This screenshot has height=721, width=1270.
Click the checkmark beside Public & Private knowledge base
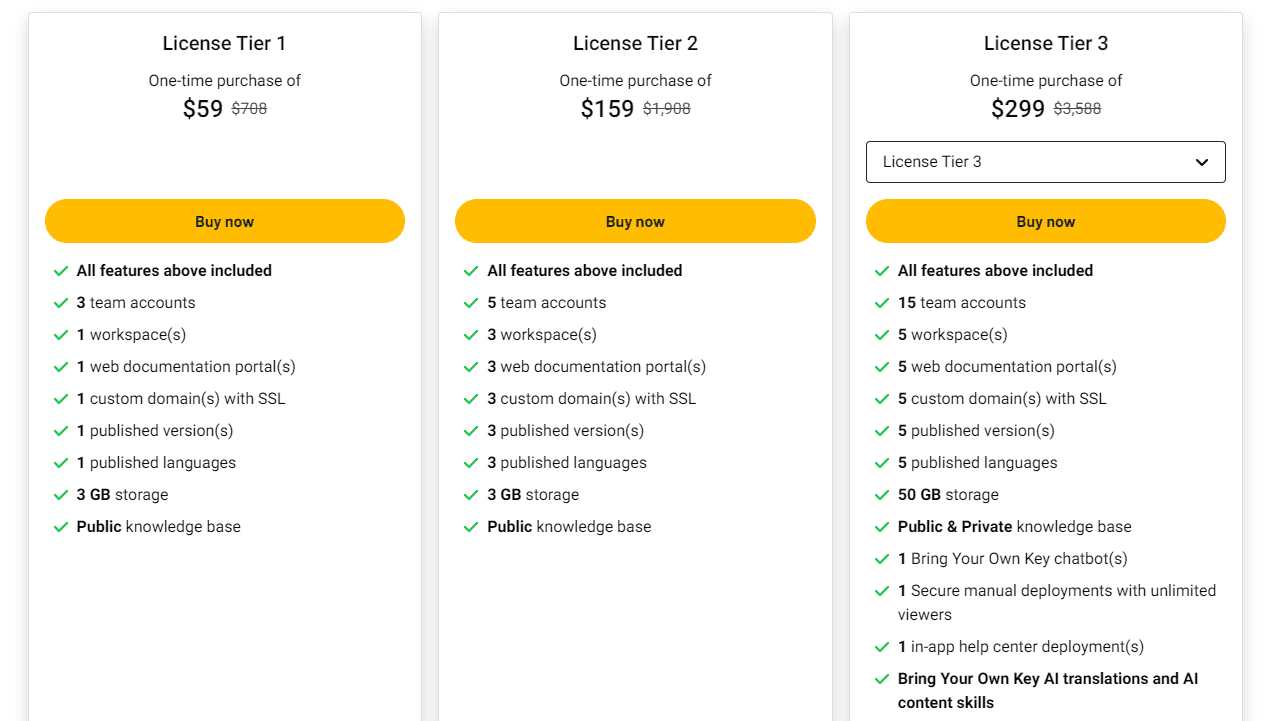pyautogui.click(x=882, y=526)
